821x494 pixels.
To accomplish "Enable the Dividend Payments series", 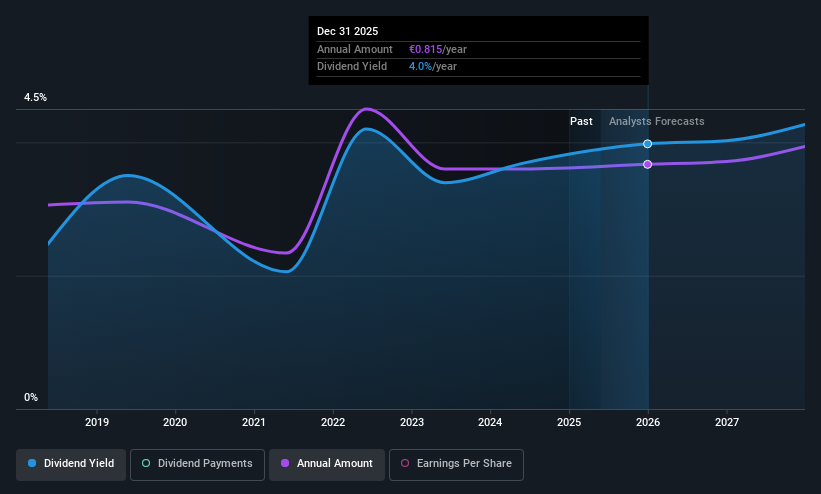I will pos(197,464).
